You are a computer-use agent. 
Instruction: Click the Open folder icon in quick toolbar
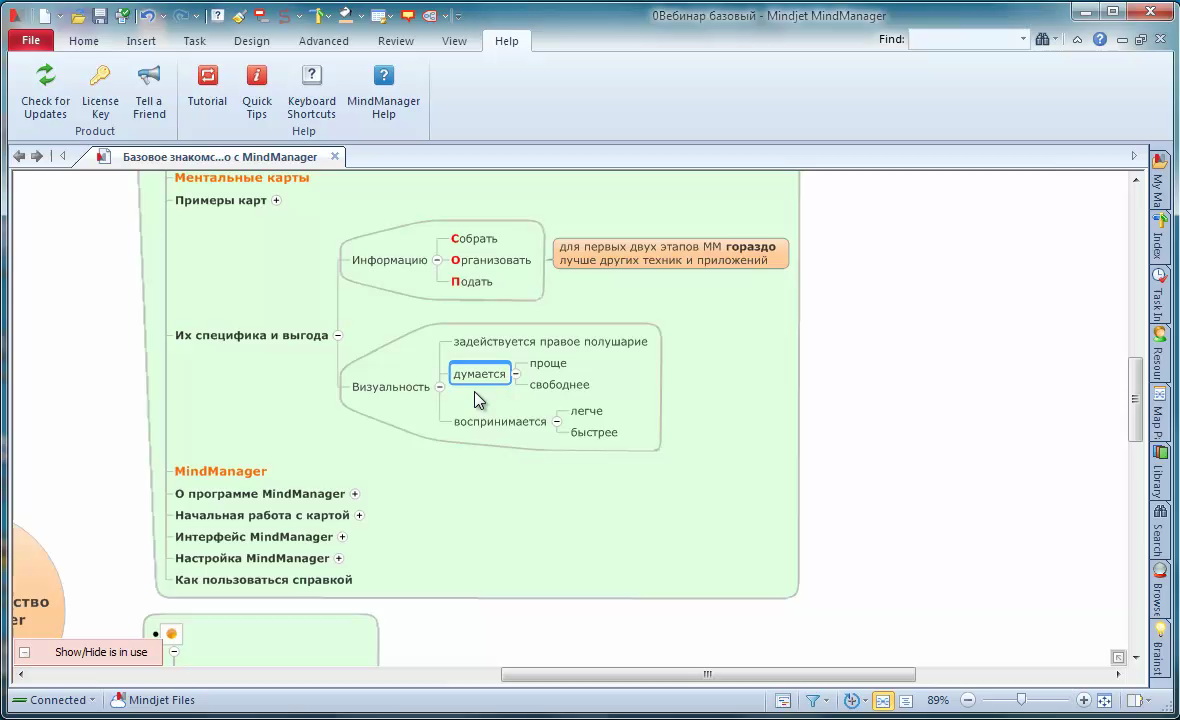tap(78, 15)
